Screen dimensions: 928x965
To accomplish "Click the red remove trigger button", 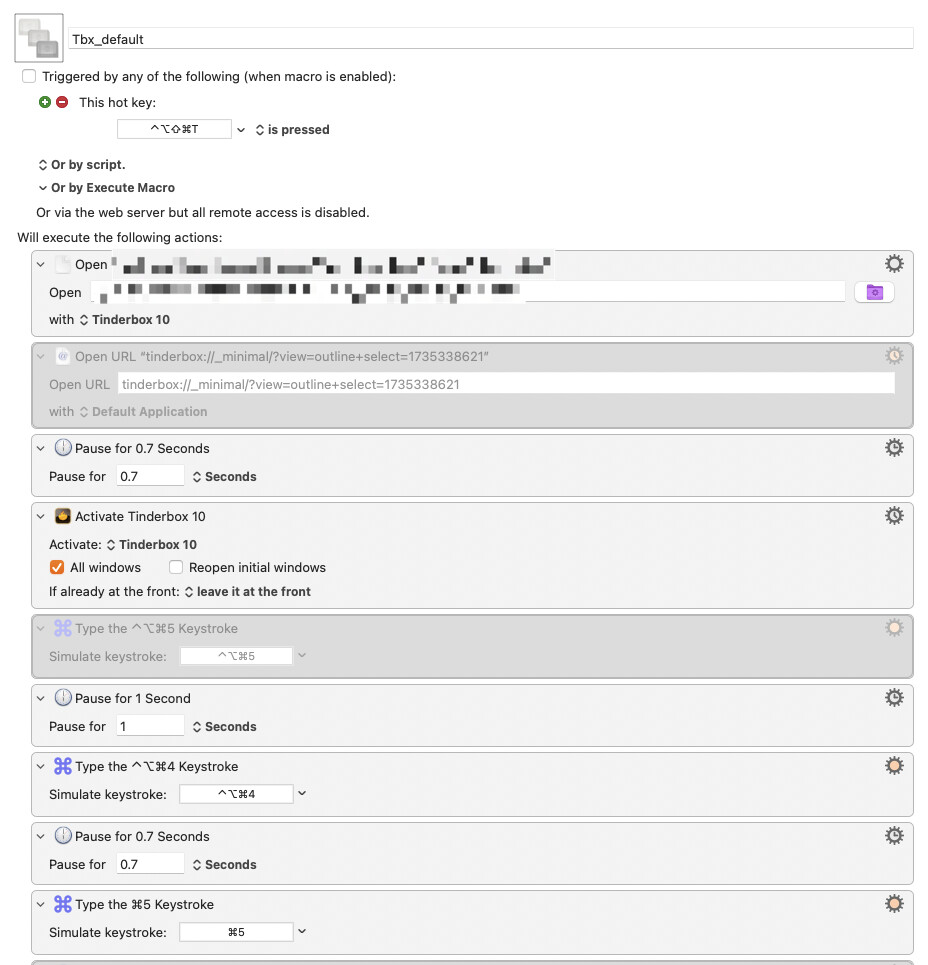I will coord(62,102).
